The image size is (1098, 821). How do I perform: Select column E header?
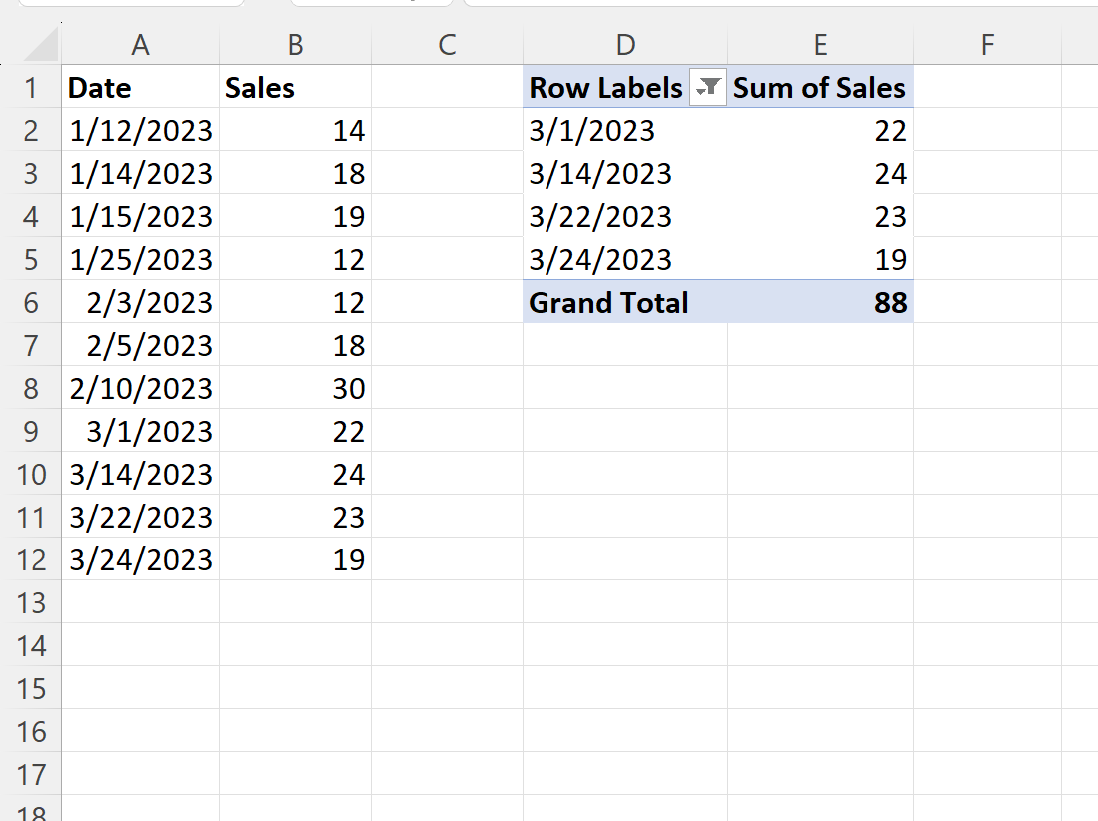coord(820,44)
